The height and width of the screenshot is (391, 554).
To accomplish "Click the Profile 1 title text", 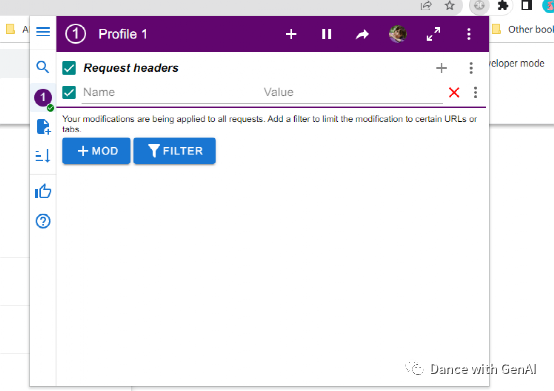I will click(123, 34).
